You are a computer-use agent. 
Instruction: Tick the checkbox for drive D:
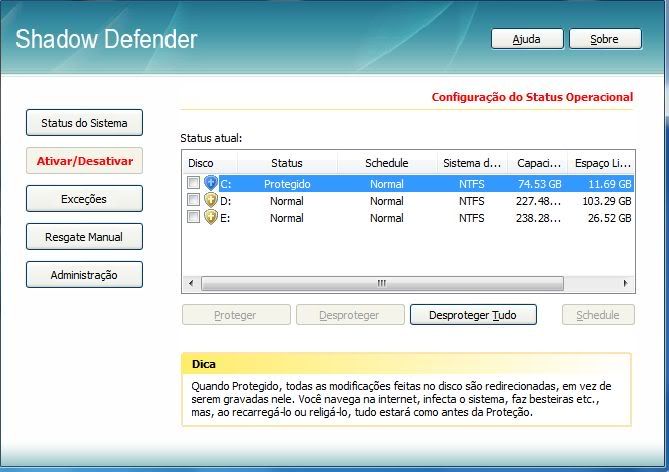[x=193, y=200]
